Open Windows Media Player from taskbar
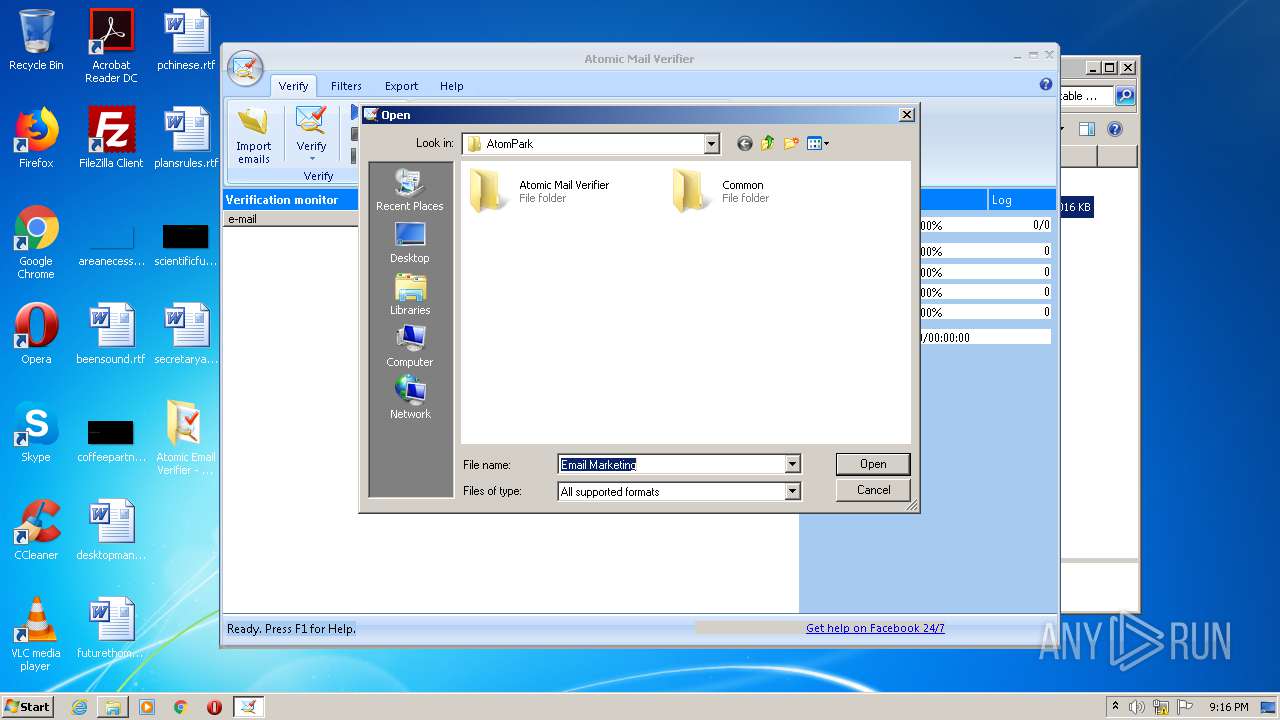 [x=147, y=707]
